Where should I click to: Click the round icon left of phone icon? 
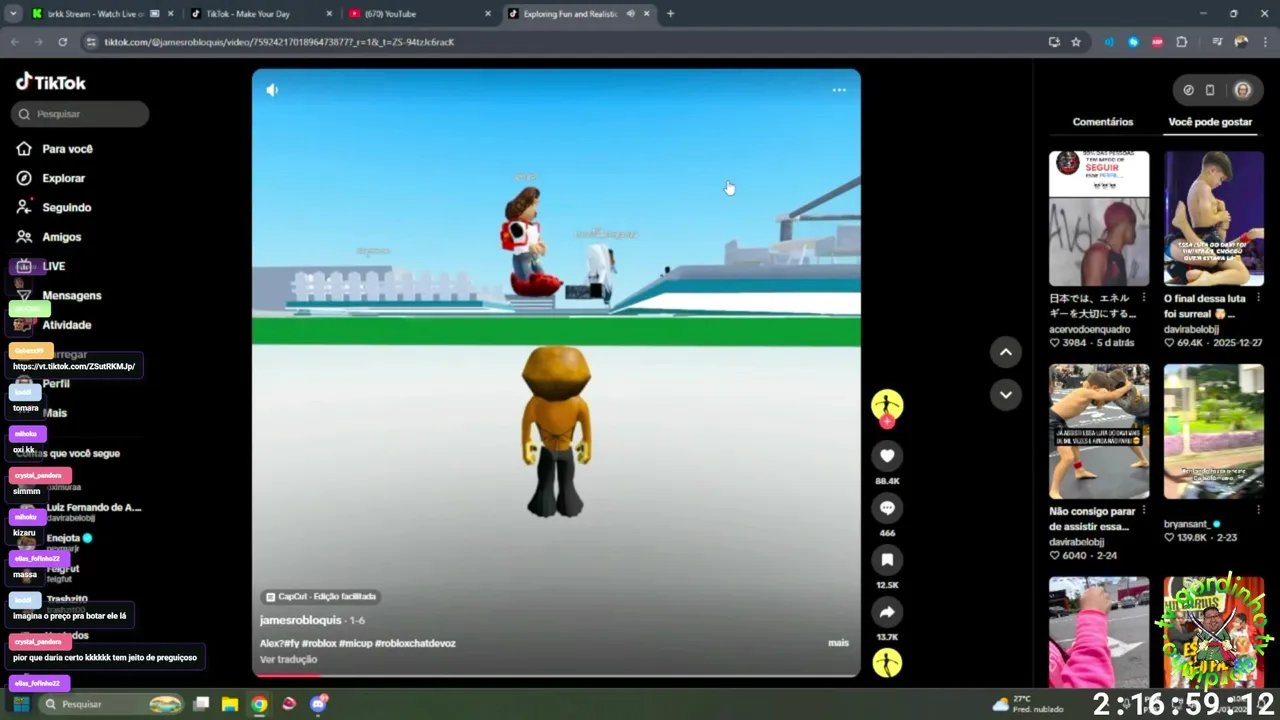(1188, 90)
